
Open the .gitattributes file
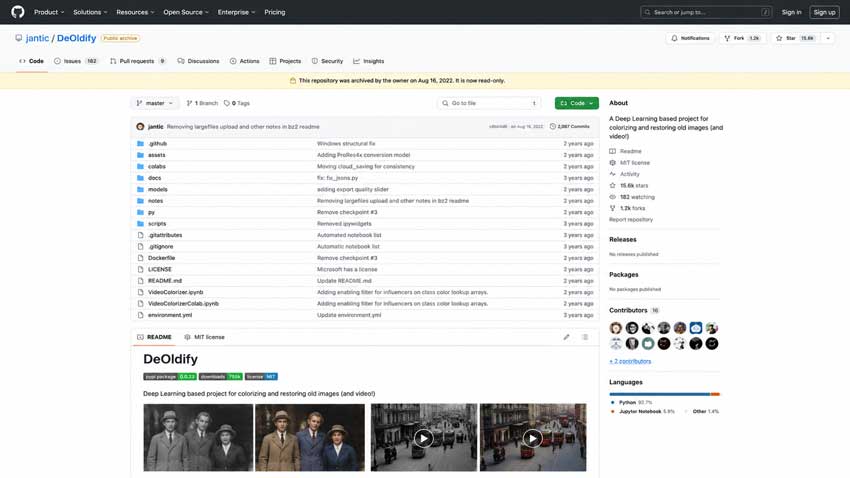[x=165, y=235]
